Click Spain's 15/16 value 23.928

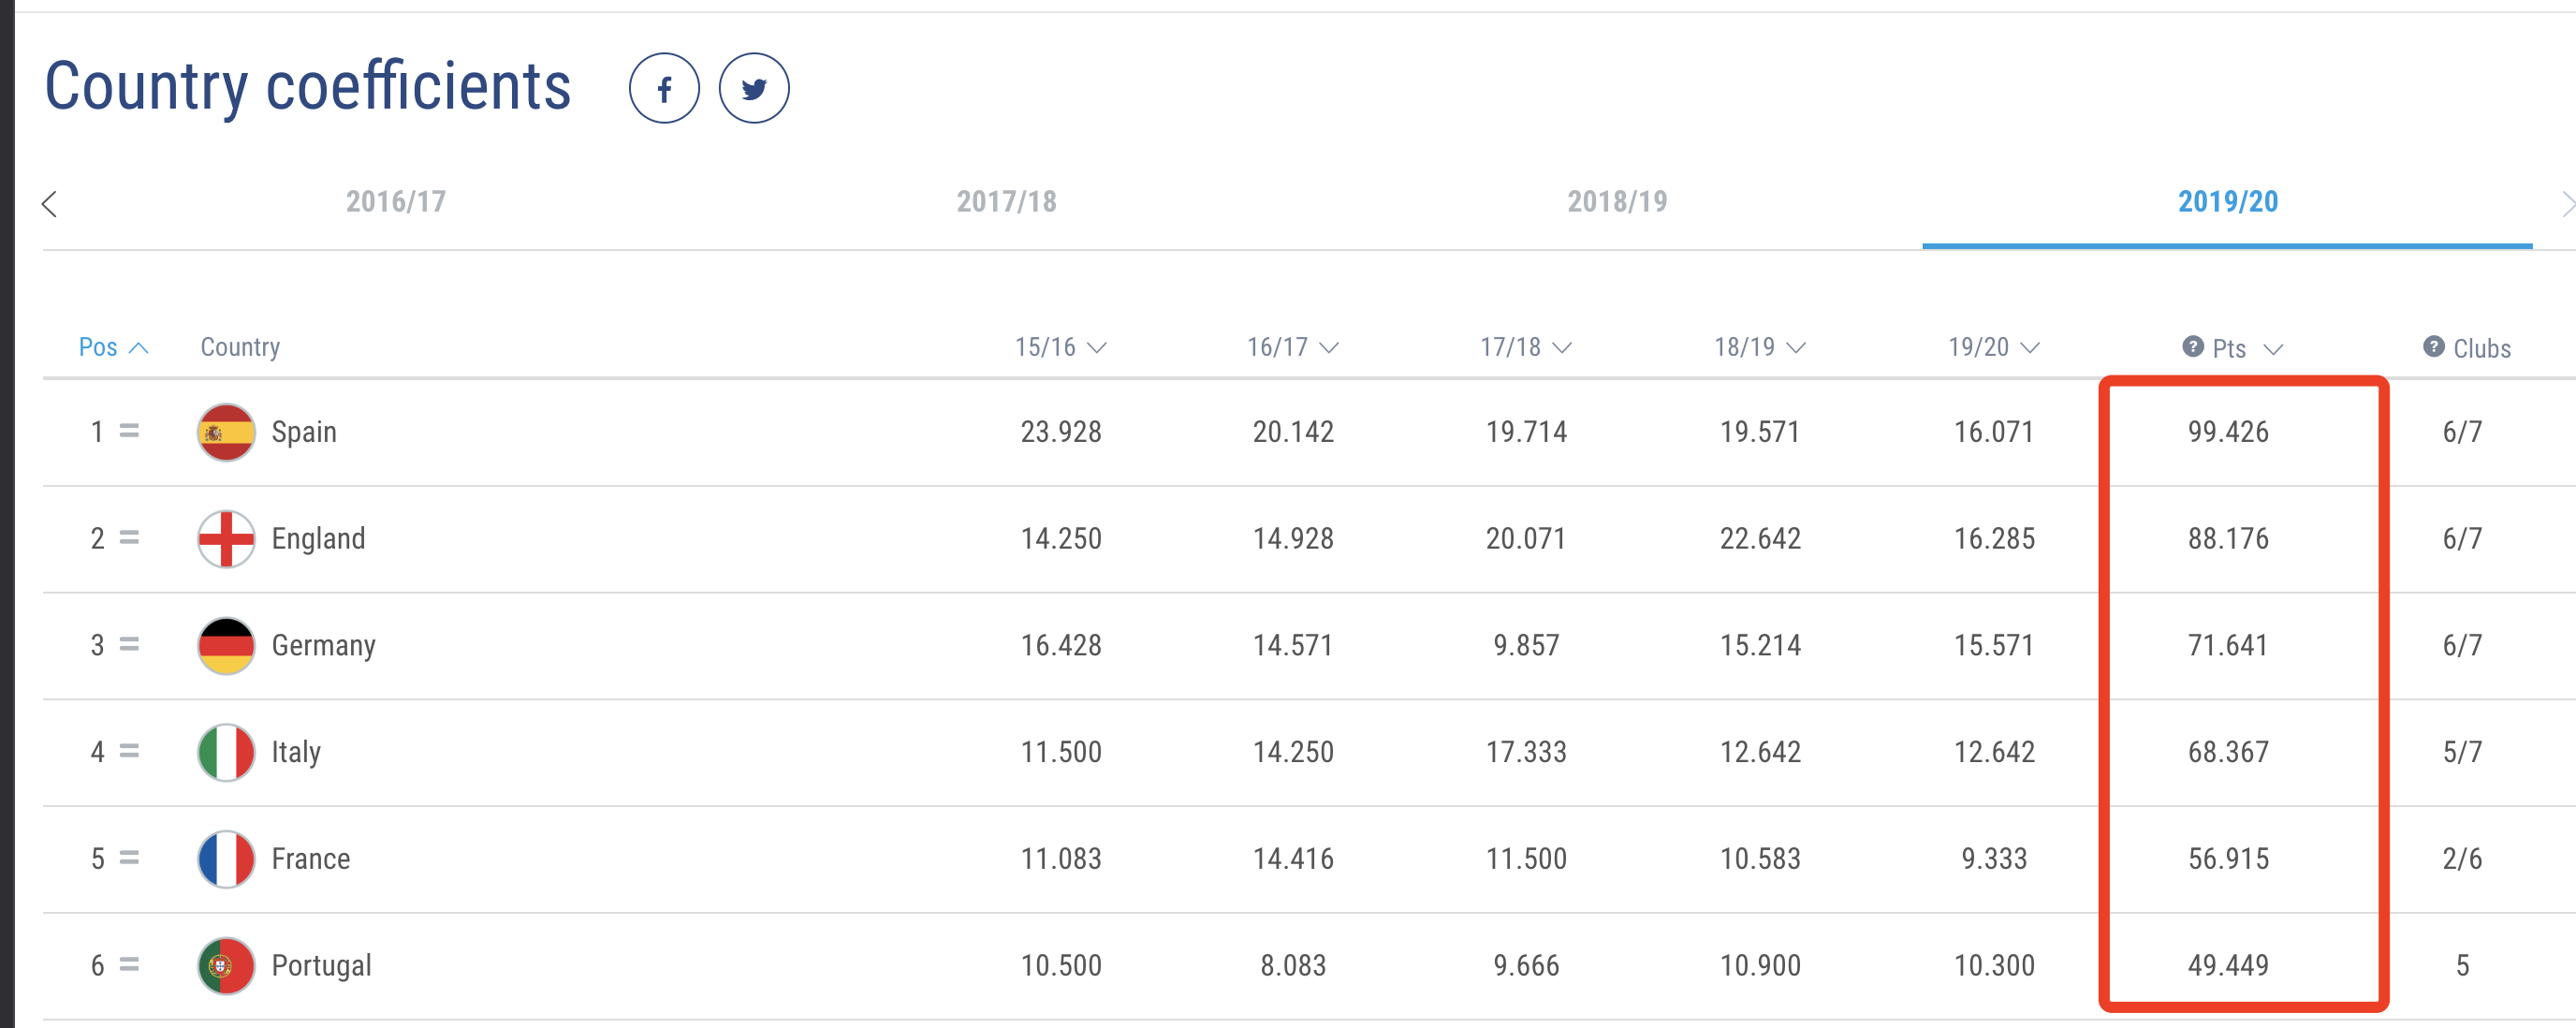coord(1061,432)
